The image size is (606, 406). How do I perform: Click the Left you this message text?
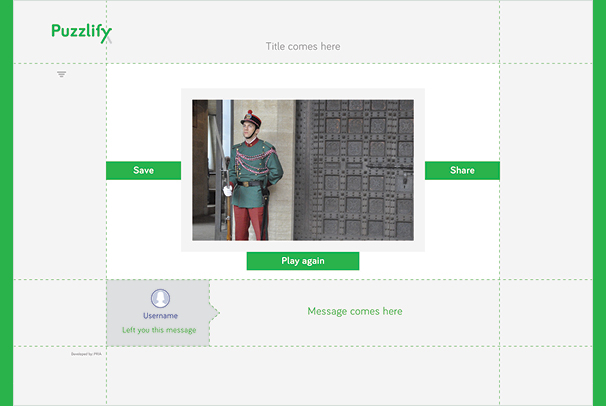pos(159,330)
